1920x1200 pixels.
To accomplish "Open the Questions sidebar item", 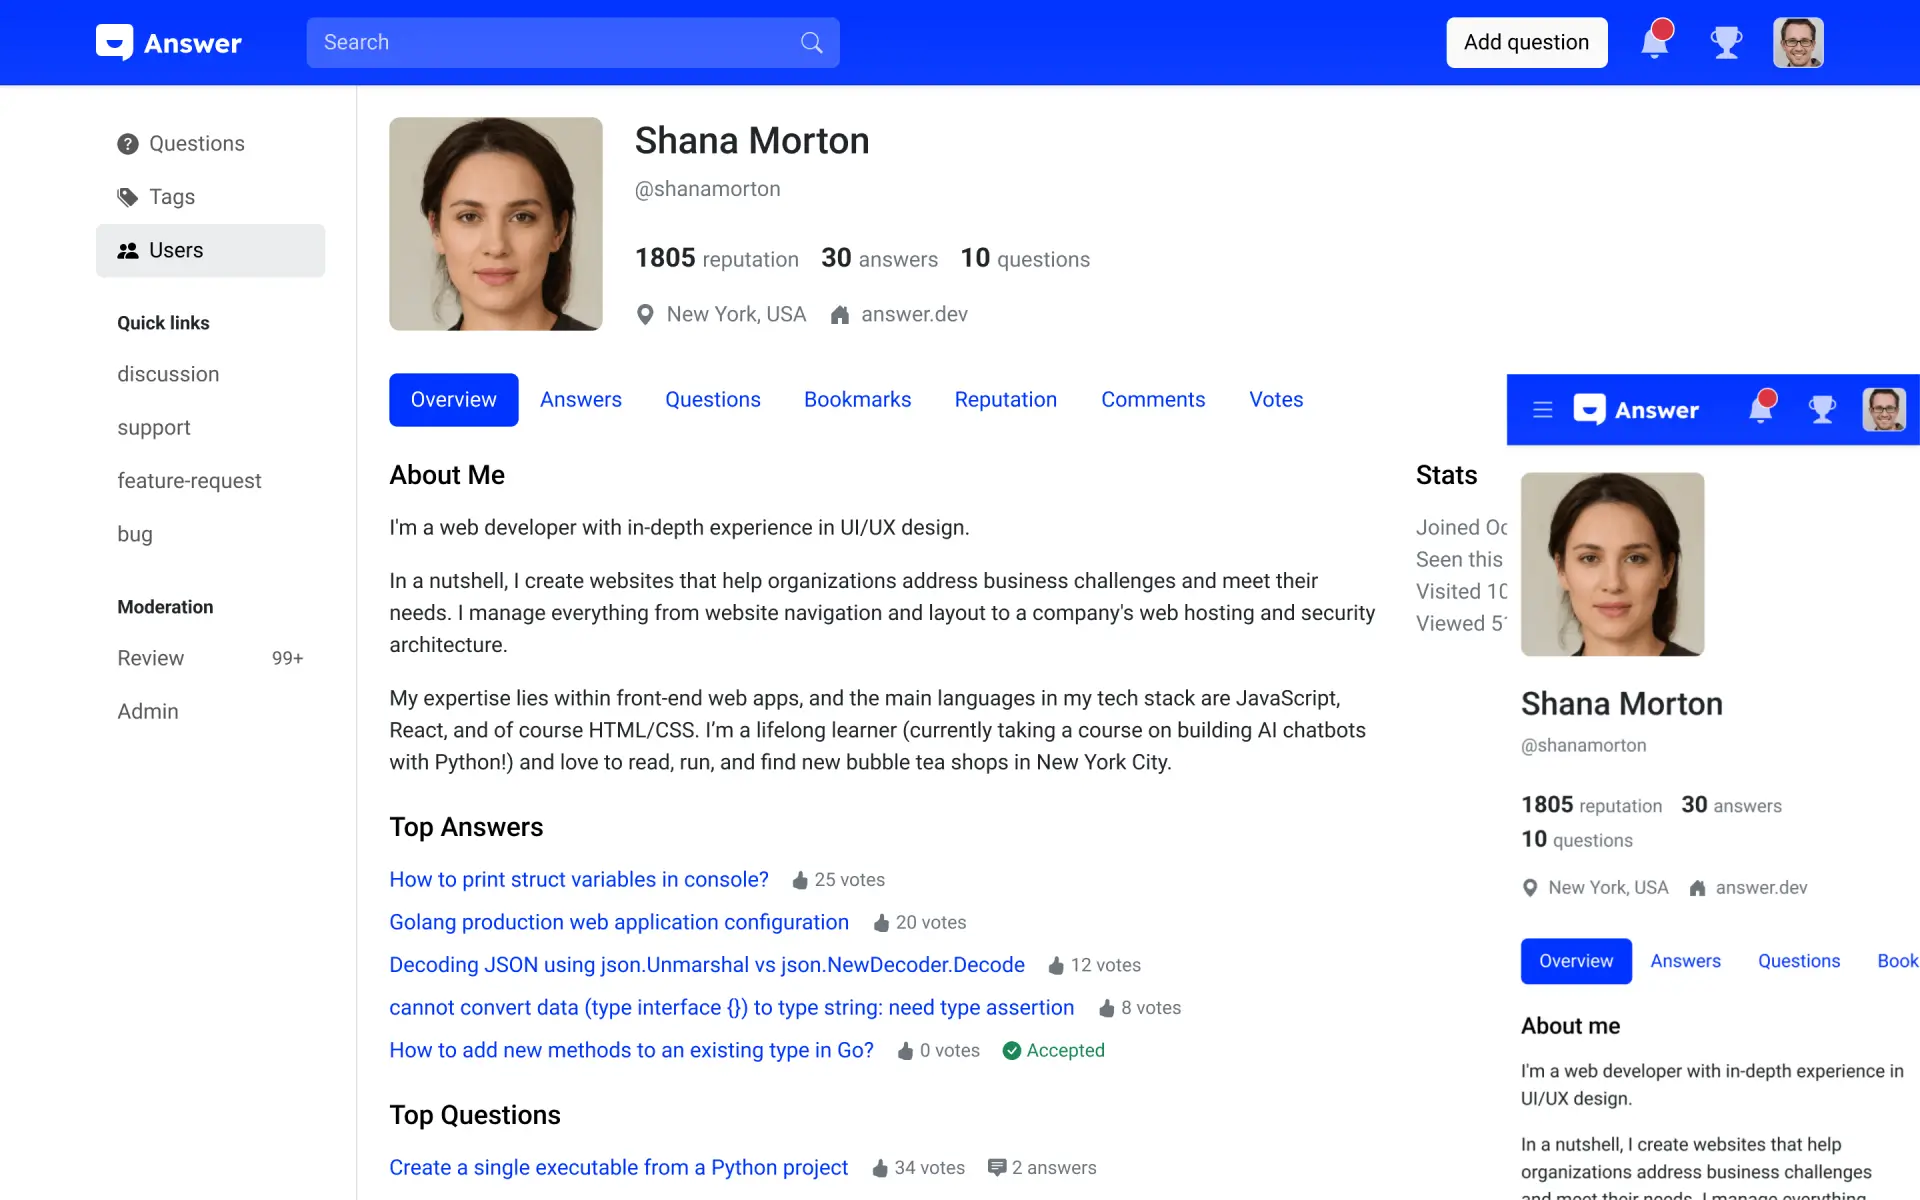I will click(x=196, y=144).
